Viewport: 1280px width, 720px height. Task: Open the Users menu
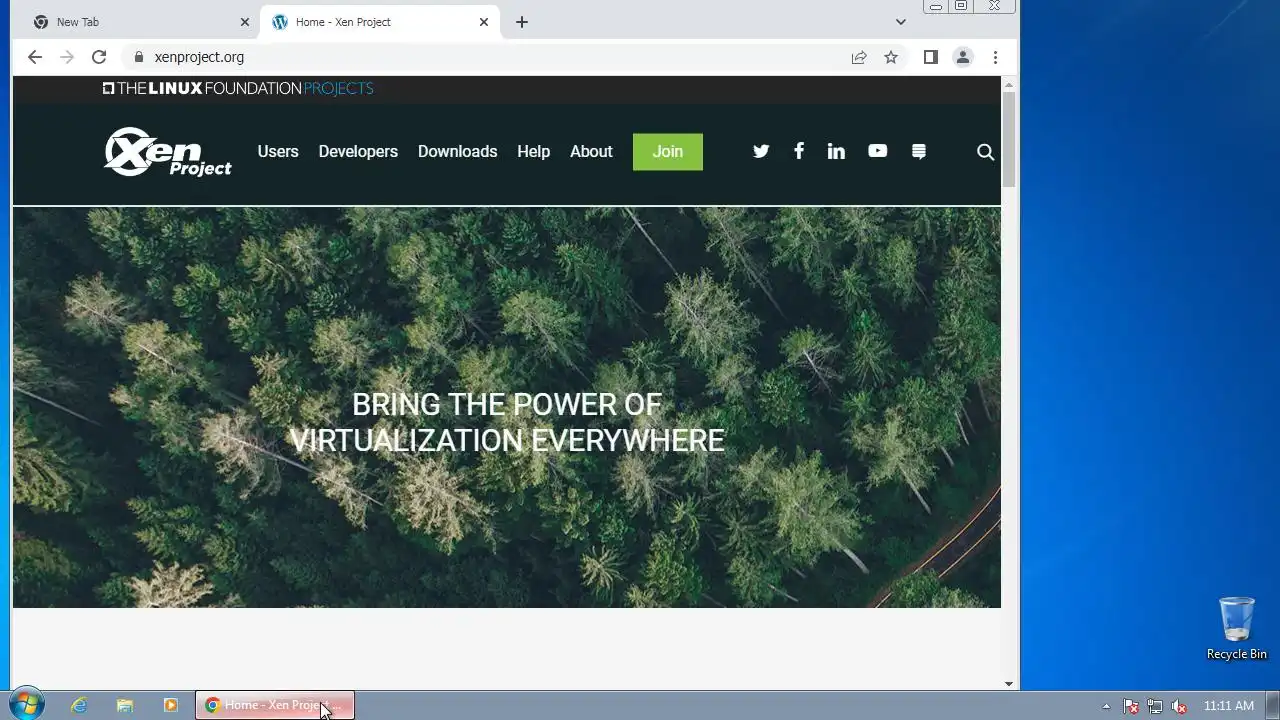pos(278,151)
